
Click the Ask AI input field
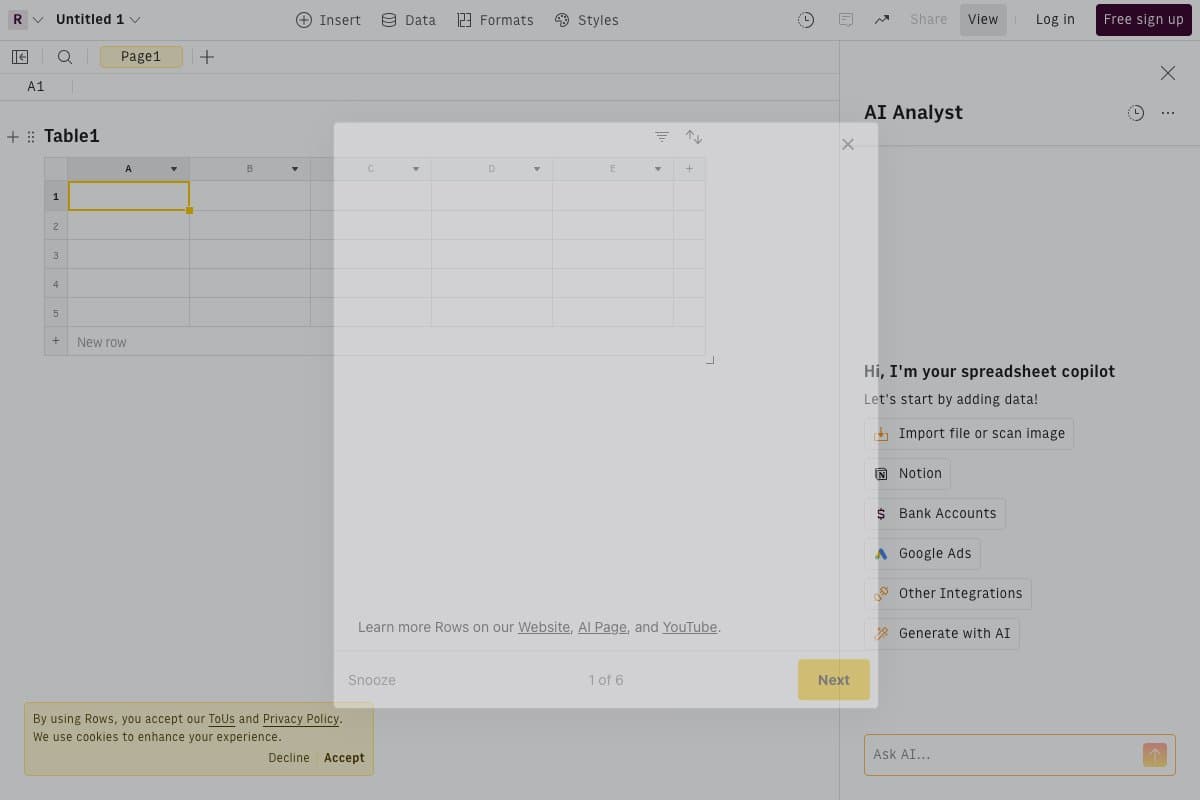click(1000, 754)
